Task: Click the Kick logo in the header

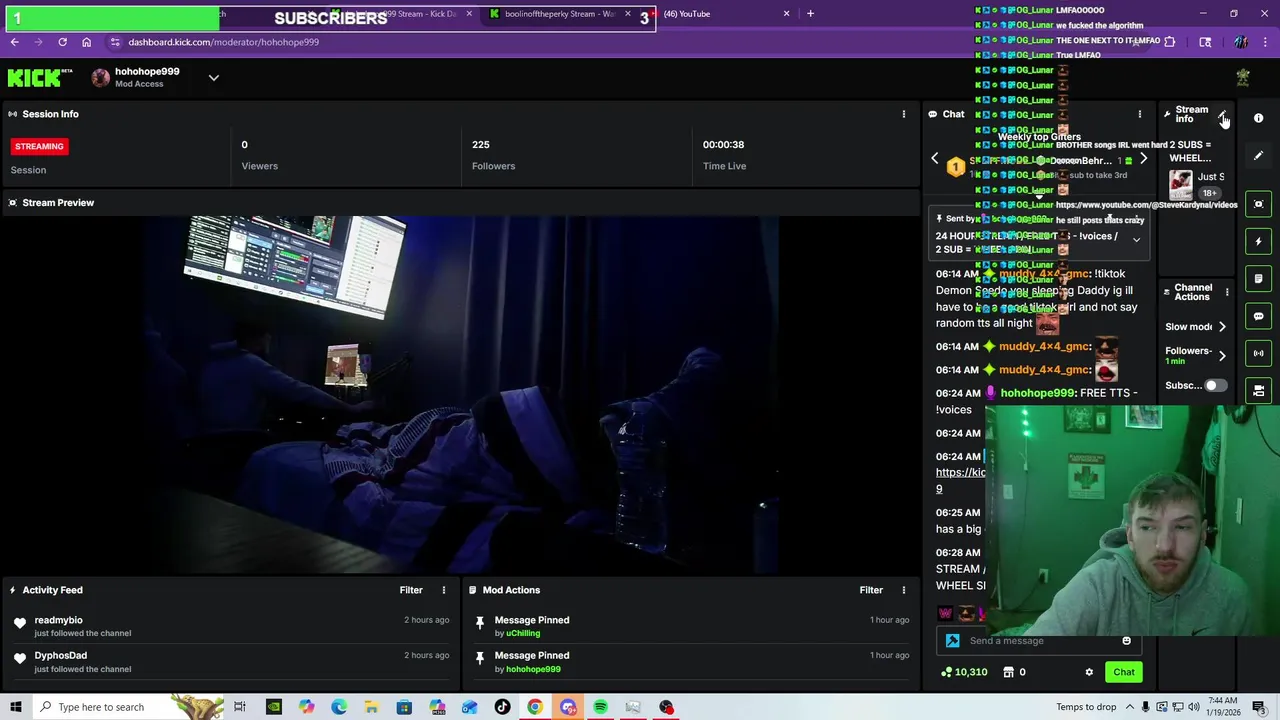Action: click(40, 78)
